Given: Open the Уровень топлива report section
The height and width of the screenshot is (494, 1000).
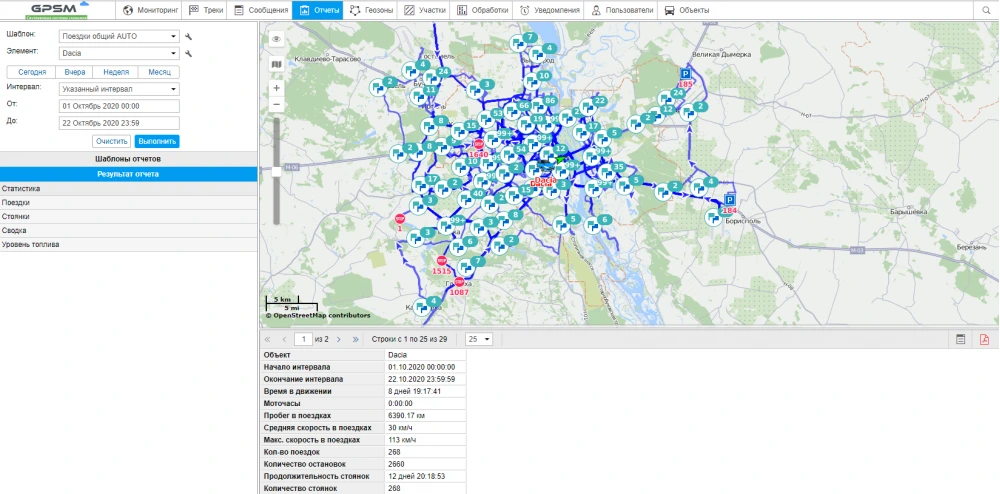Looking at the screenshot, I should point(128,244).
